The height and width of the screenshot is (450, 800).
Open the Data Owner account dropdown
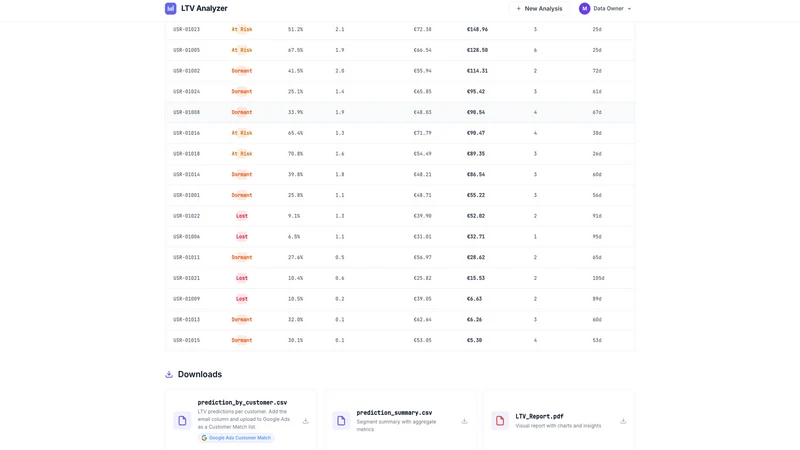point(606,9)
